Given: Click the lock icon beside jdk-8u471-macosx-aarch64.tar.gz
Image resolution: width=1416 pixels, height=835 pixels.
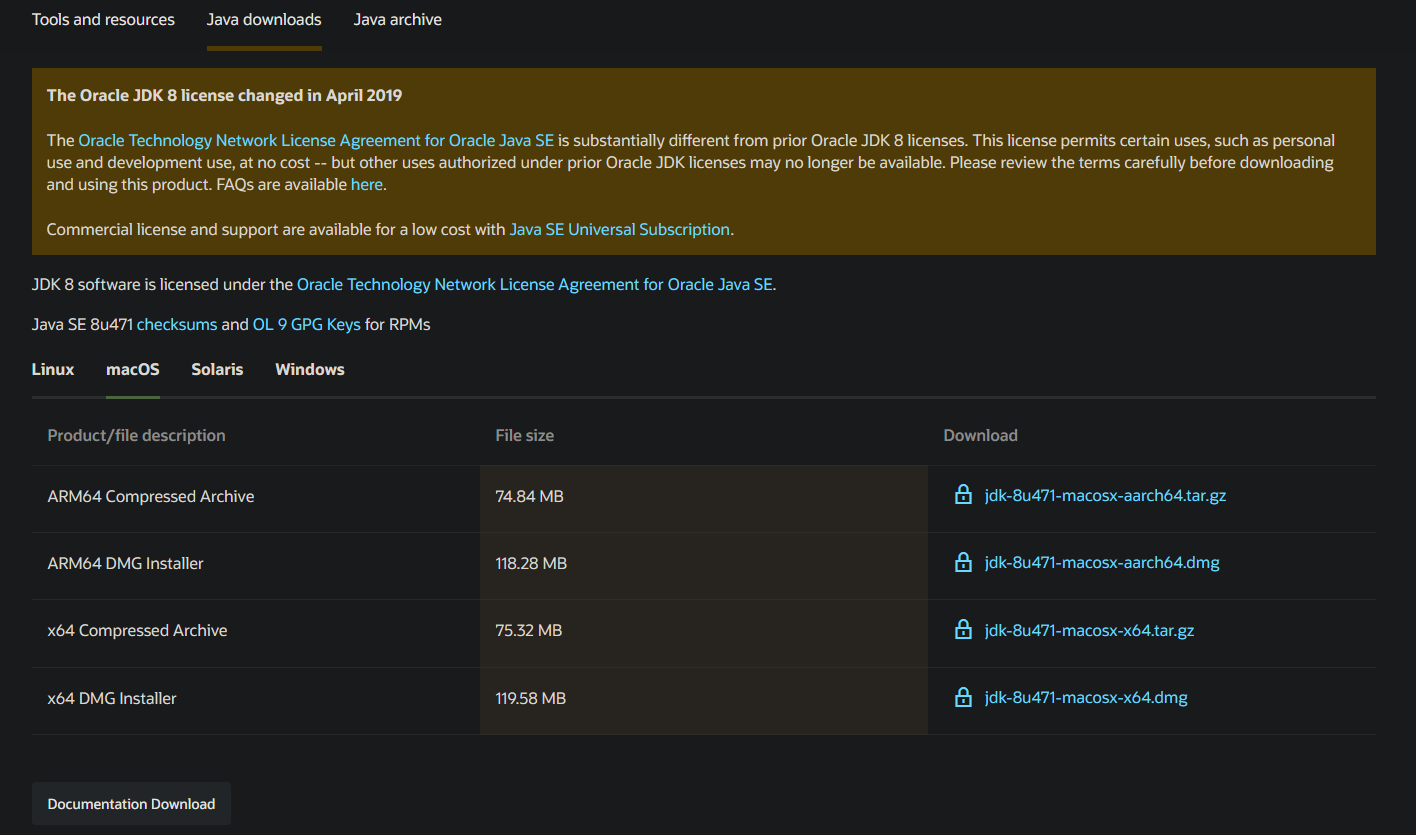Looking at the screenshot, I should (x=963, y=495).
